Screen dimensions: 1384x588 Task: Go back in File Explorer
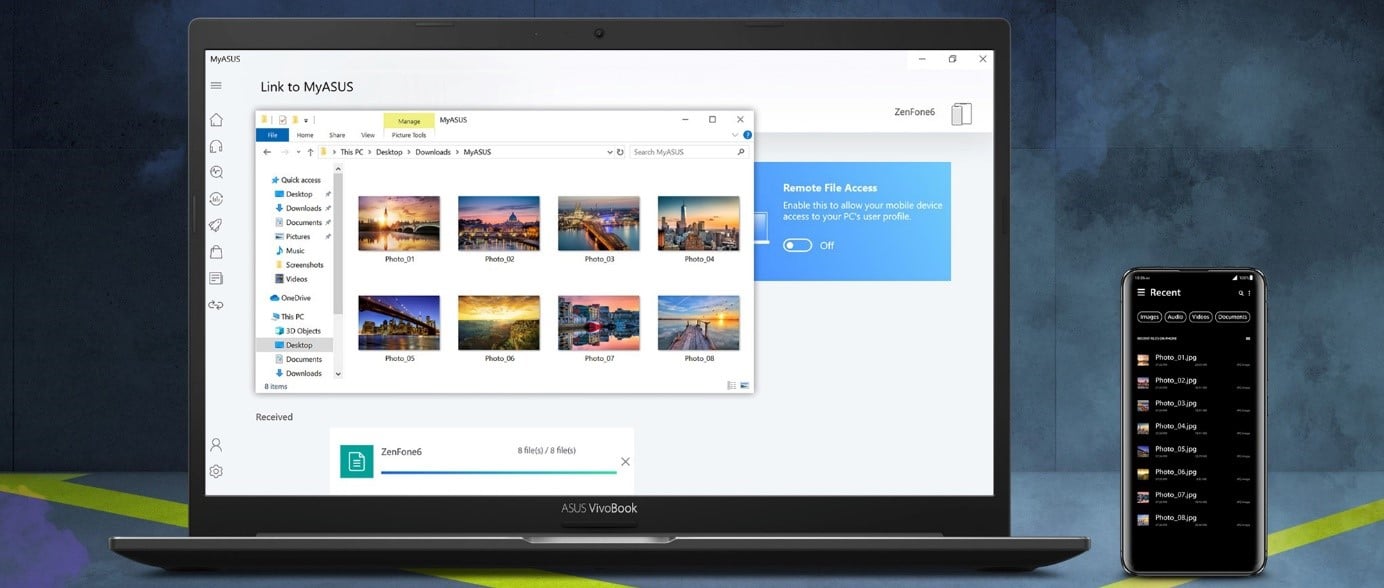(x=267, y=152)
